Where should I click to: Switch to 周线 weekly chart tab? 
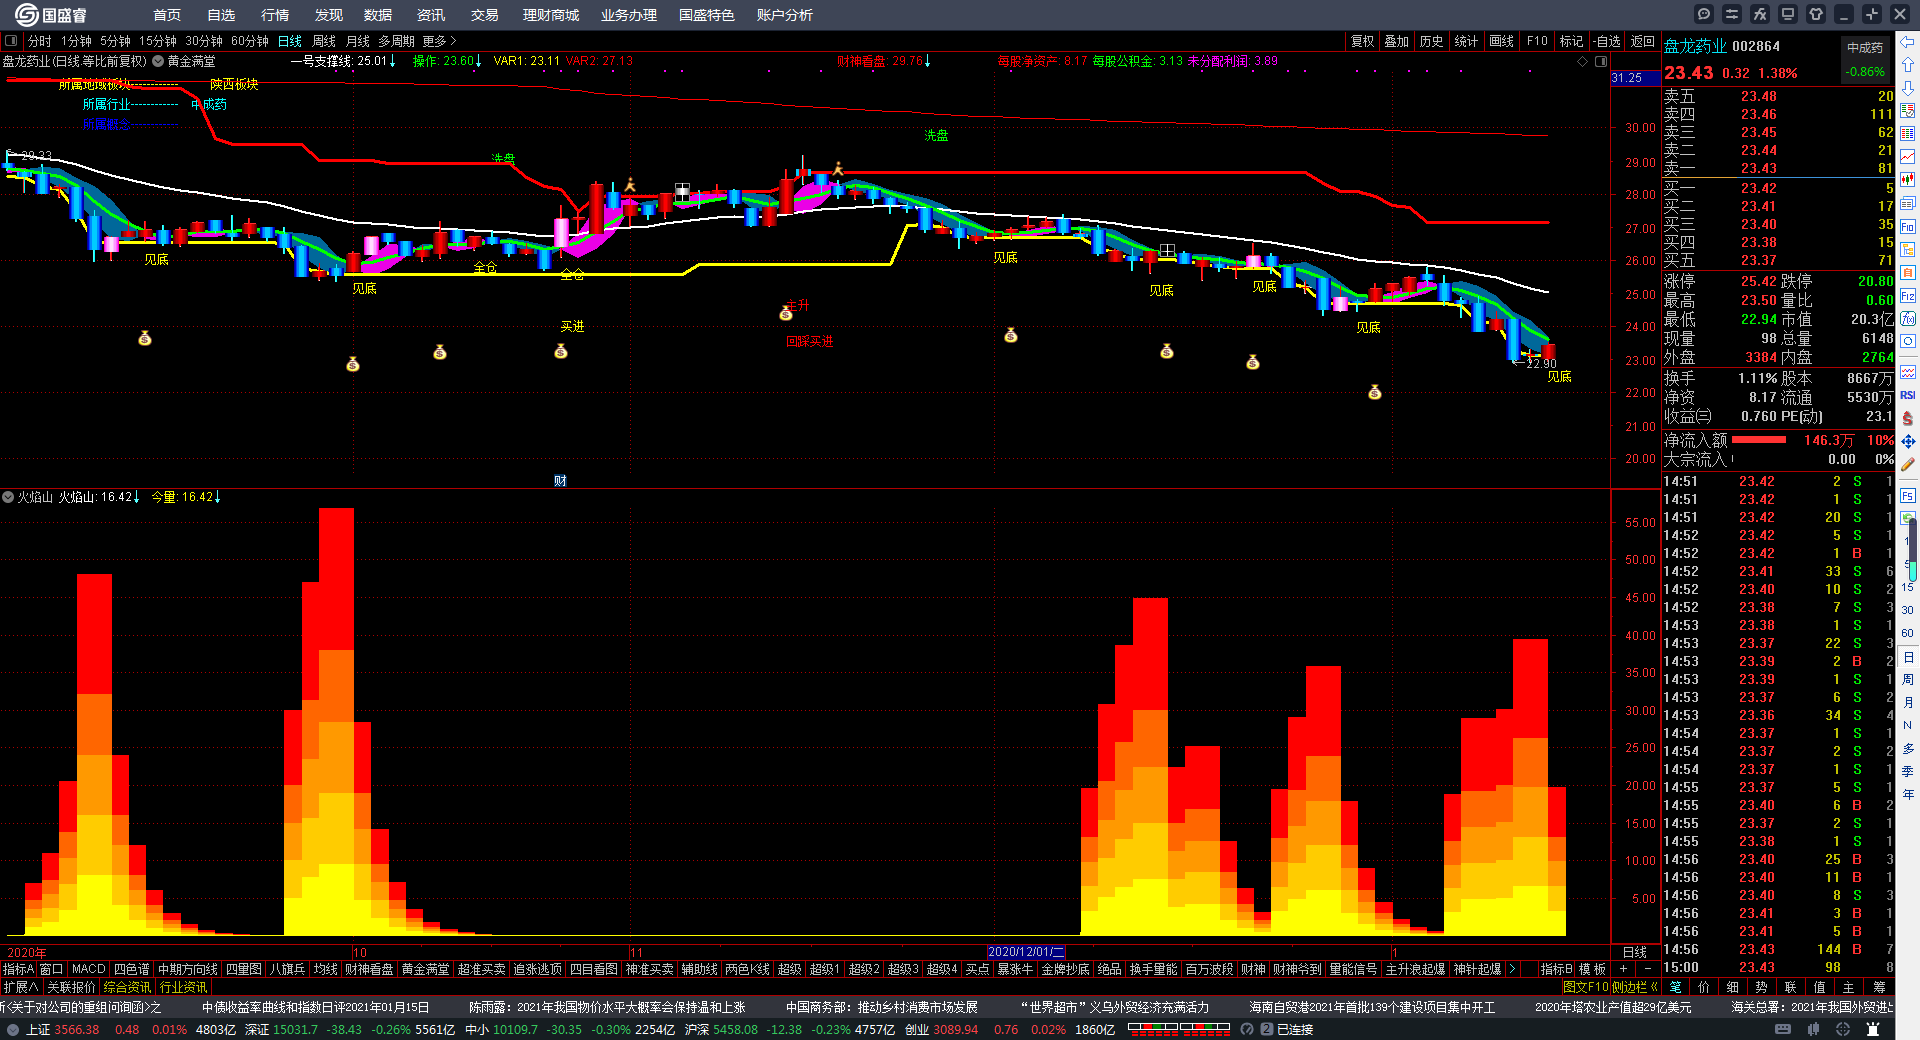tap(324, 41)
